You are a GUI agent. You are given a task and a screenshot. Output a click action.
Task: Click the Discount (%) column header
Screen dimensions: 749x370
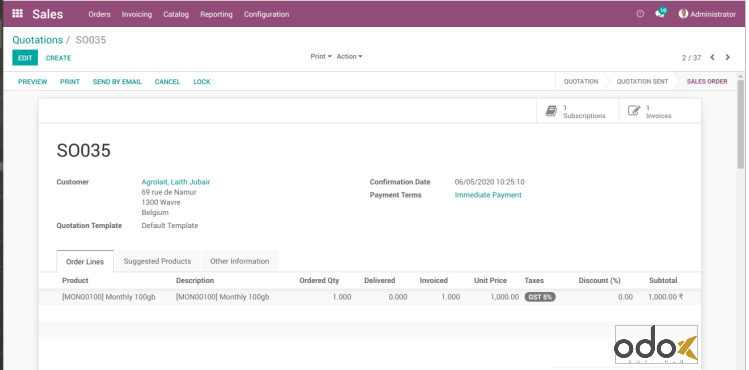(599, 280)
